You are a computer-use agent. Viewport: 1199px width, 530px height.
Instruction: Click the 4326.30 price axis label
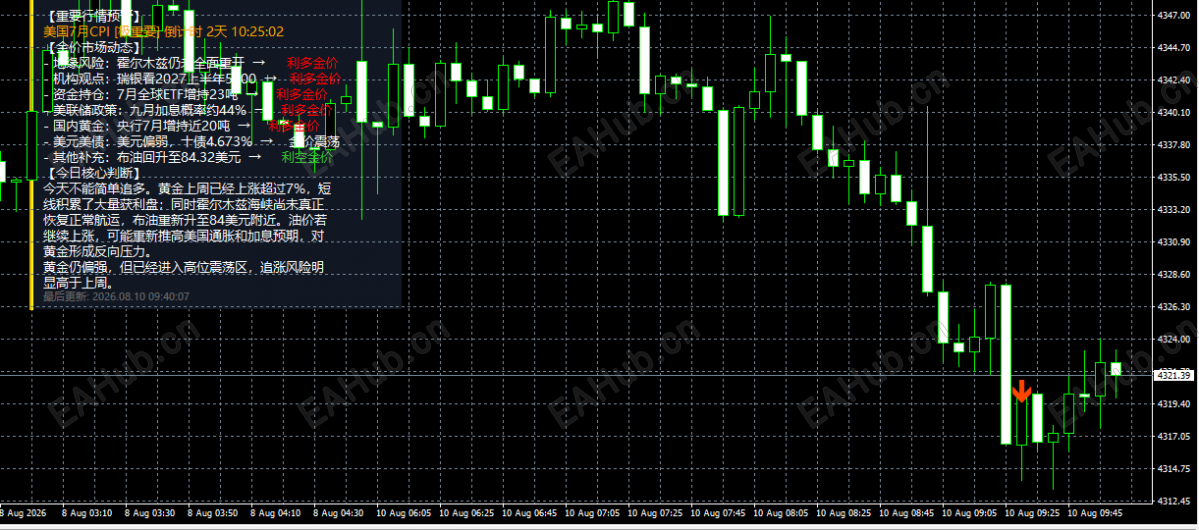[1175, 307]
